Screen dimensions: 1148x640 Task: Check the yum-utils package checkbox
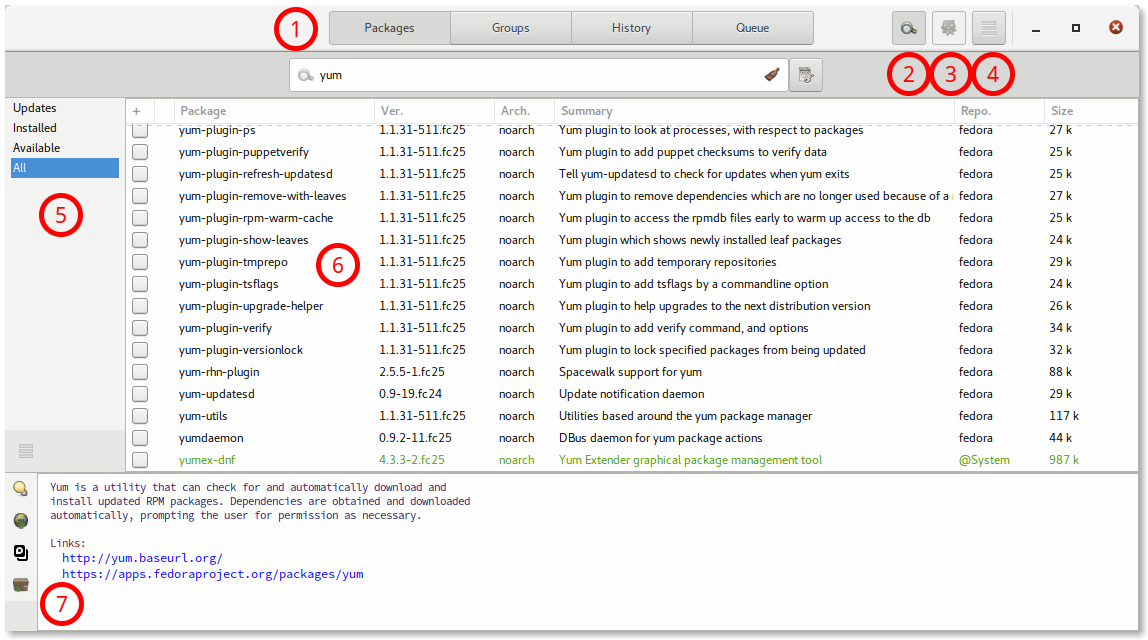click(x=140, y=416)
